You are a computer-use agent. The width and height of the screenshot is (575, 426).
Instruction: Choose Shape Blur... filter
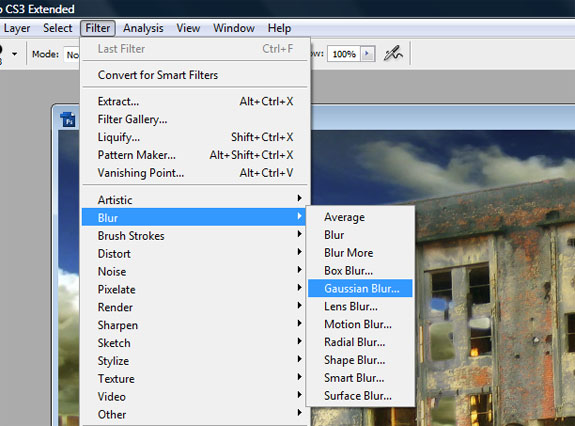pyautogui.click(x=360, y=360)
